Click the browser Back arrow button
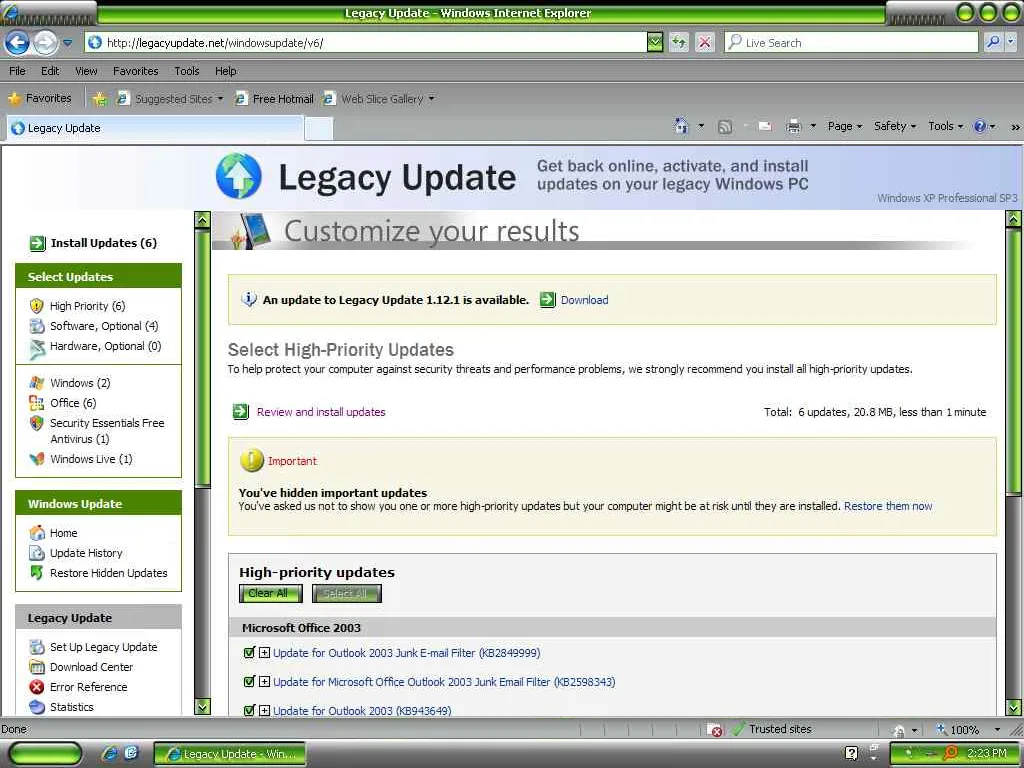The width and height of the screenshot is (1024, 768). tap(17, 43)
